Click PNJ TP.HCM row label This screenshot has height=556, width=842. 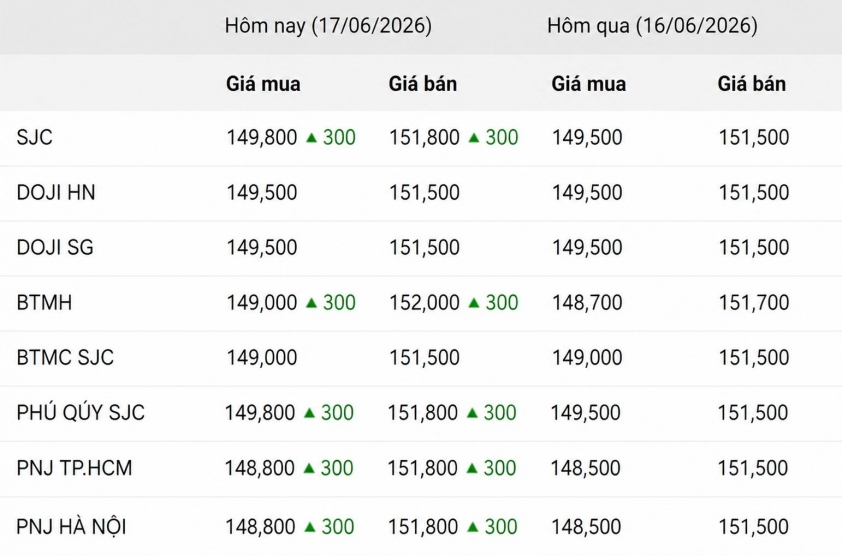pyautogui.click(x=74, y=468)
